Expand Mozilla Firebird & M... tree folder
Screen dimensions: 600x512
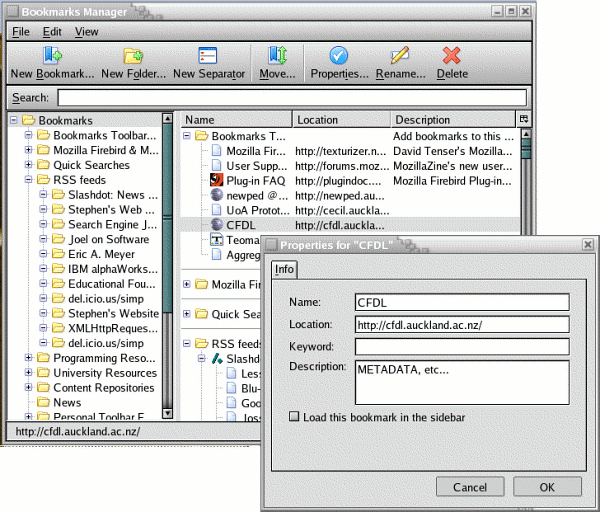[28, 150]
